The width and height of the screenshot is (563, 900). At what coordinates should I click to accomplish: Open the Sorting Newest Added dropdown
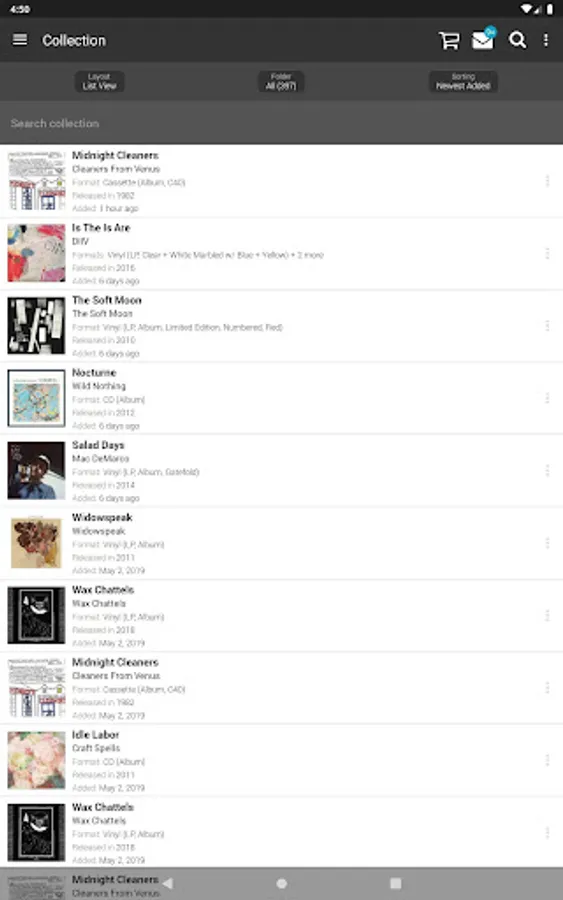pyautogui.click(x=463, y=82)
